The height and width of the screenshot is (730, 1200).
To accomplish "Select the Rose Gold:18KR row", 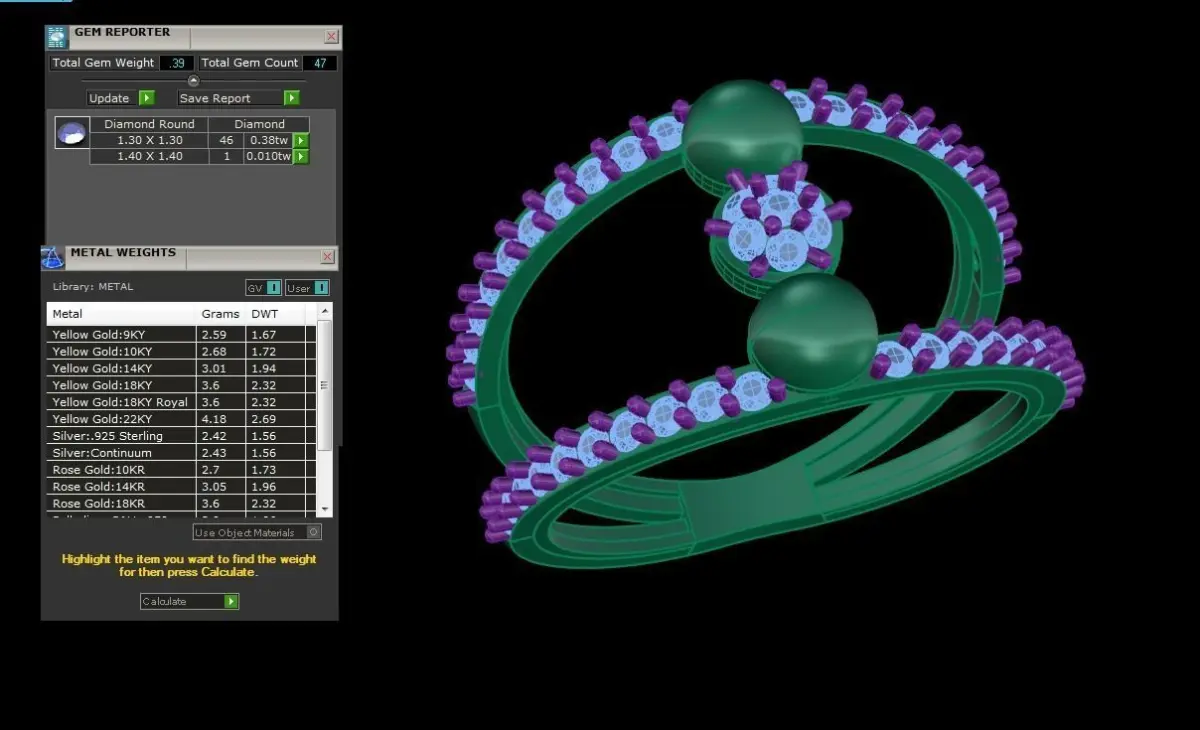I will (181, 504).
